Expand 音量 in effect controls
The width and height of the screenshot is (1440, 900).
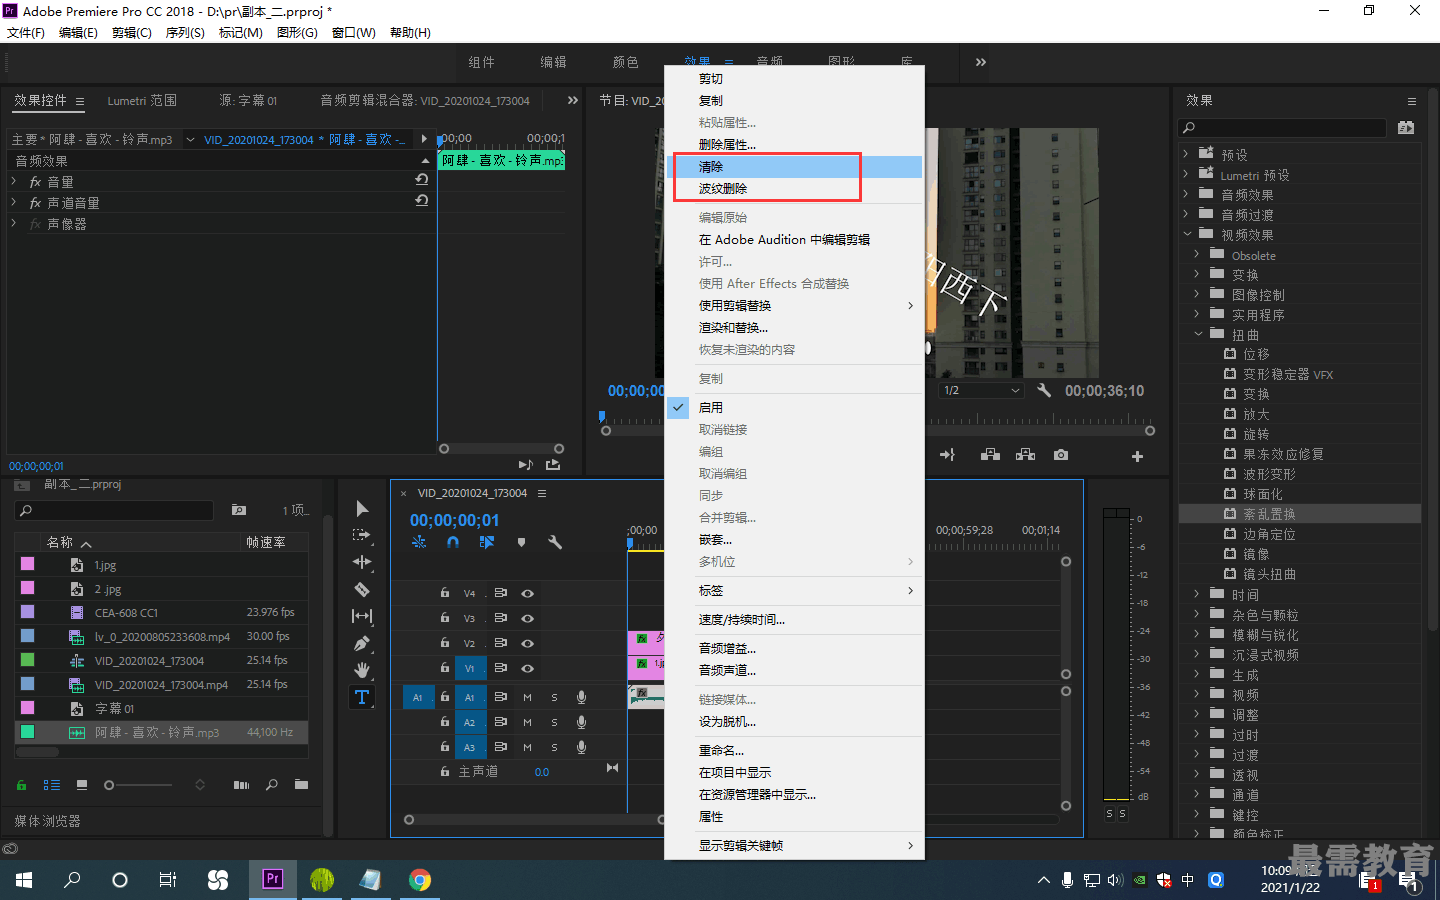click(x=14, y=181)
